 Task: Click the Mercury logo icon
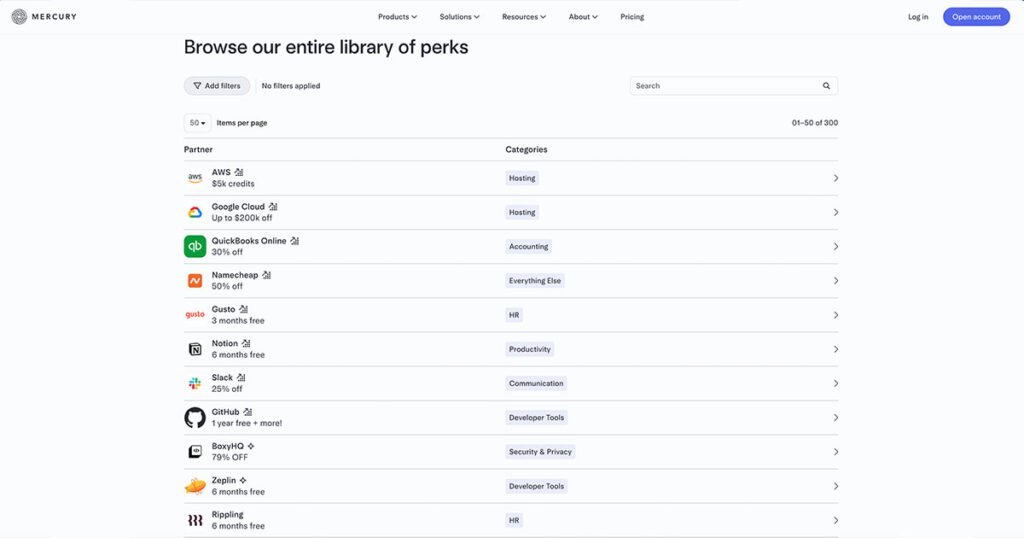coord(20,17)
